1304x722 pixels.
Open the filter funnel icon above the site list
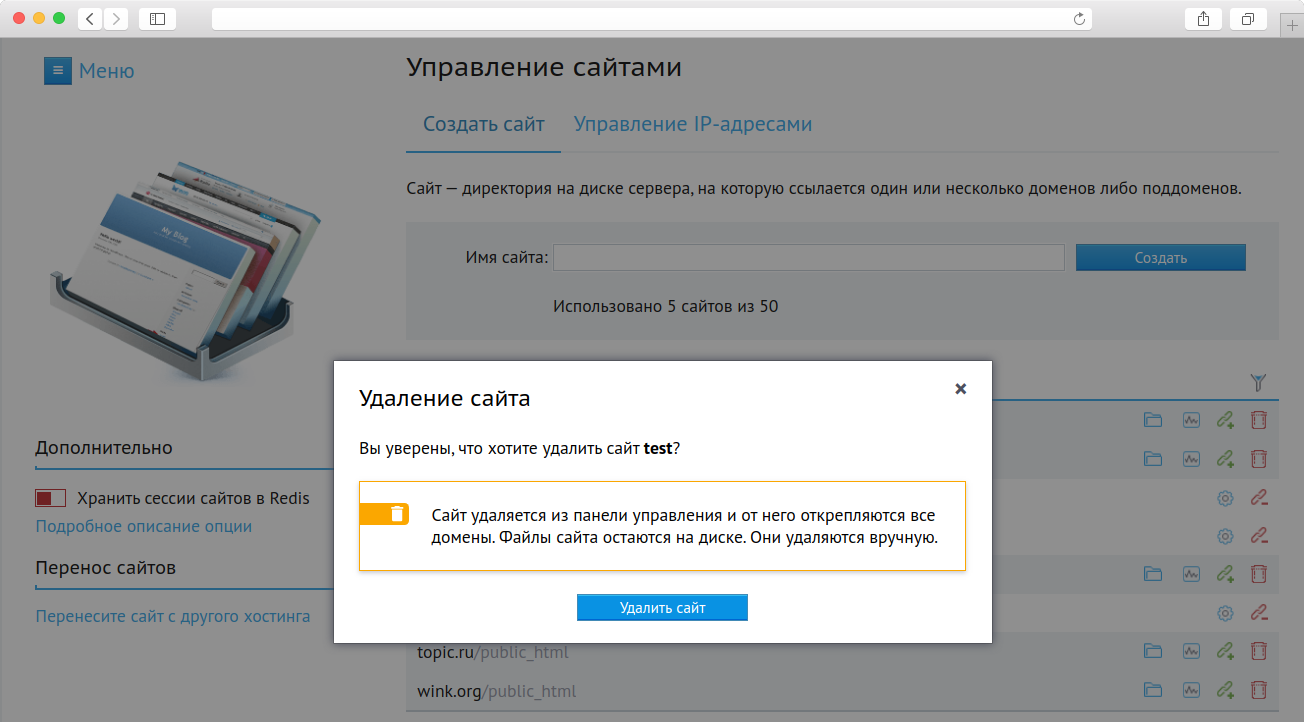point(1259,382)
